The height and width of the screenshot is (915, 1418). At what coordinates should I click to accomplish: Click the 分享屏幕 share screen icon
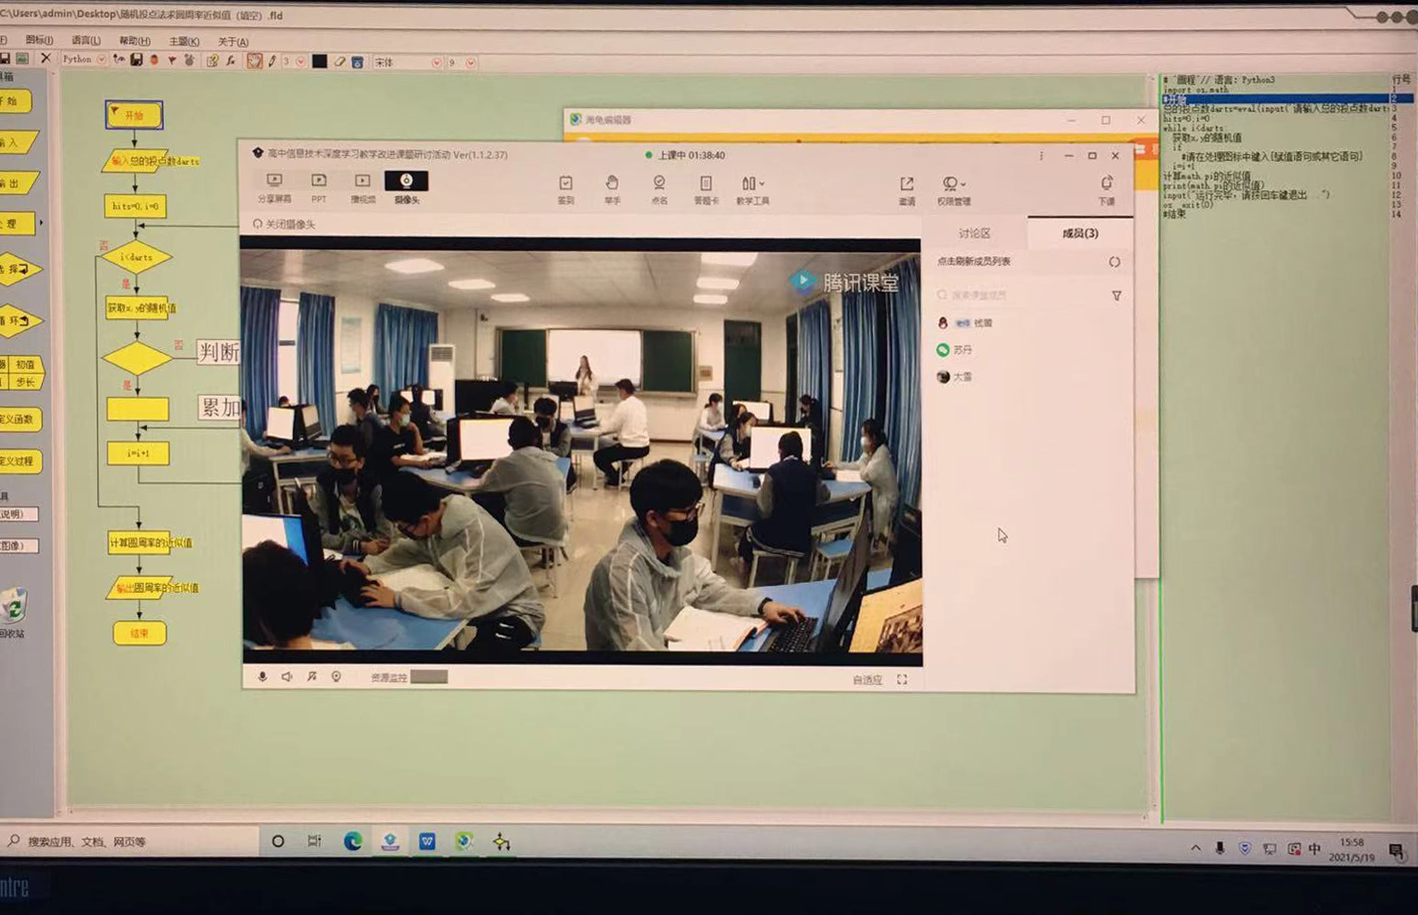(274, 186)
